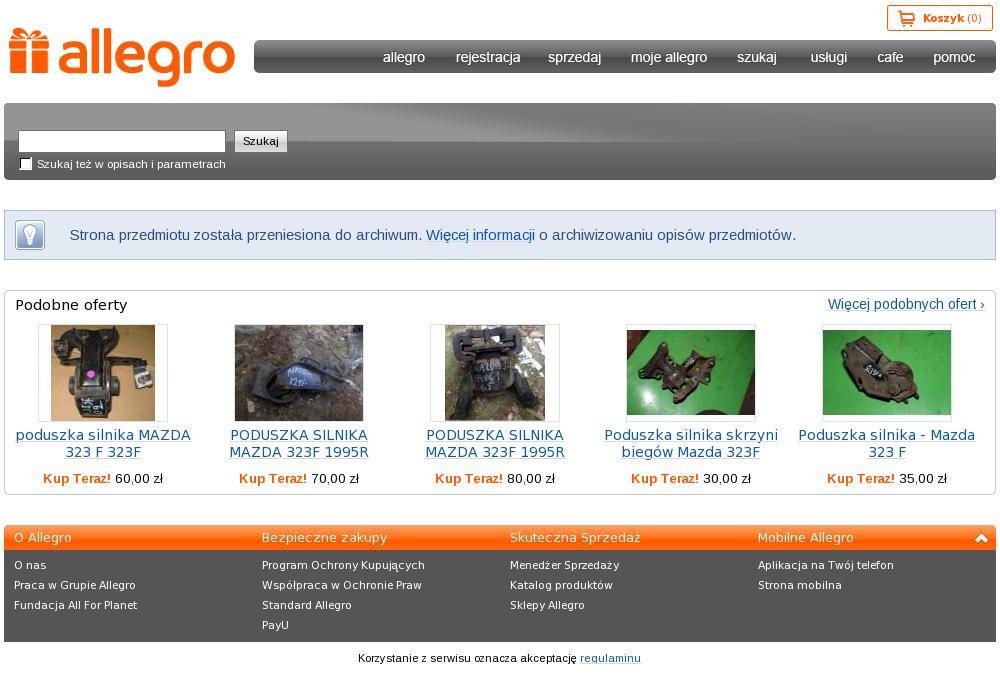Click the allegro gift logo

pos(122,57)
